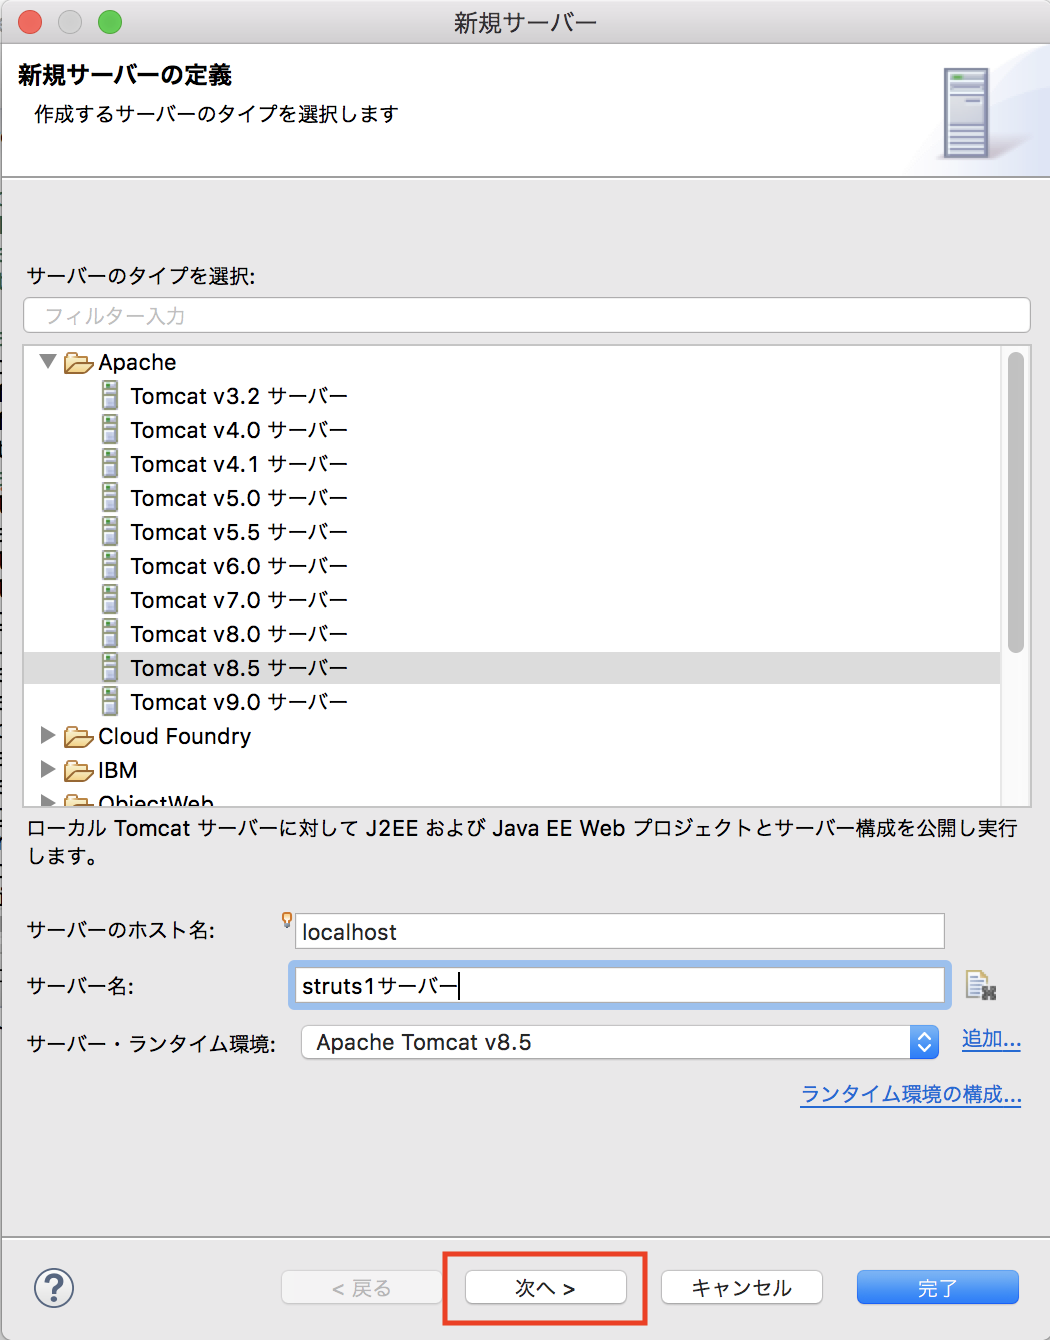Click the Tomcat v4.1 server icon
The image size is (1050, 1340).
tap(110, 464)
